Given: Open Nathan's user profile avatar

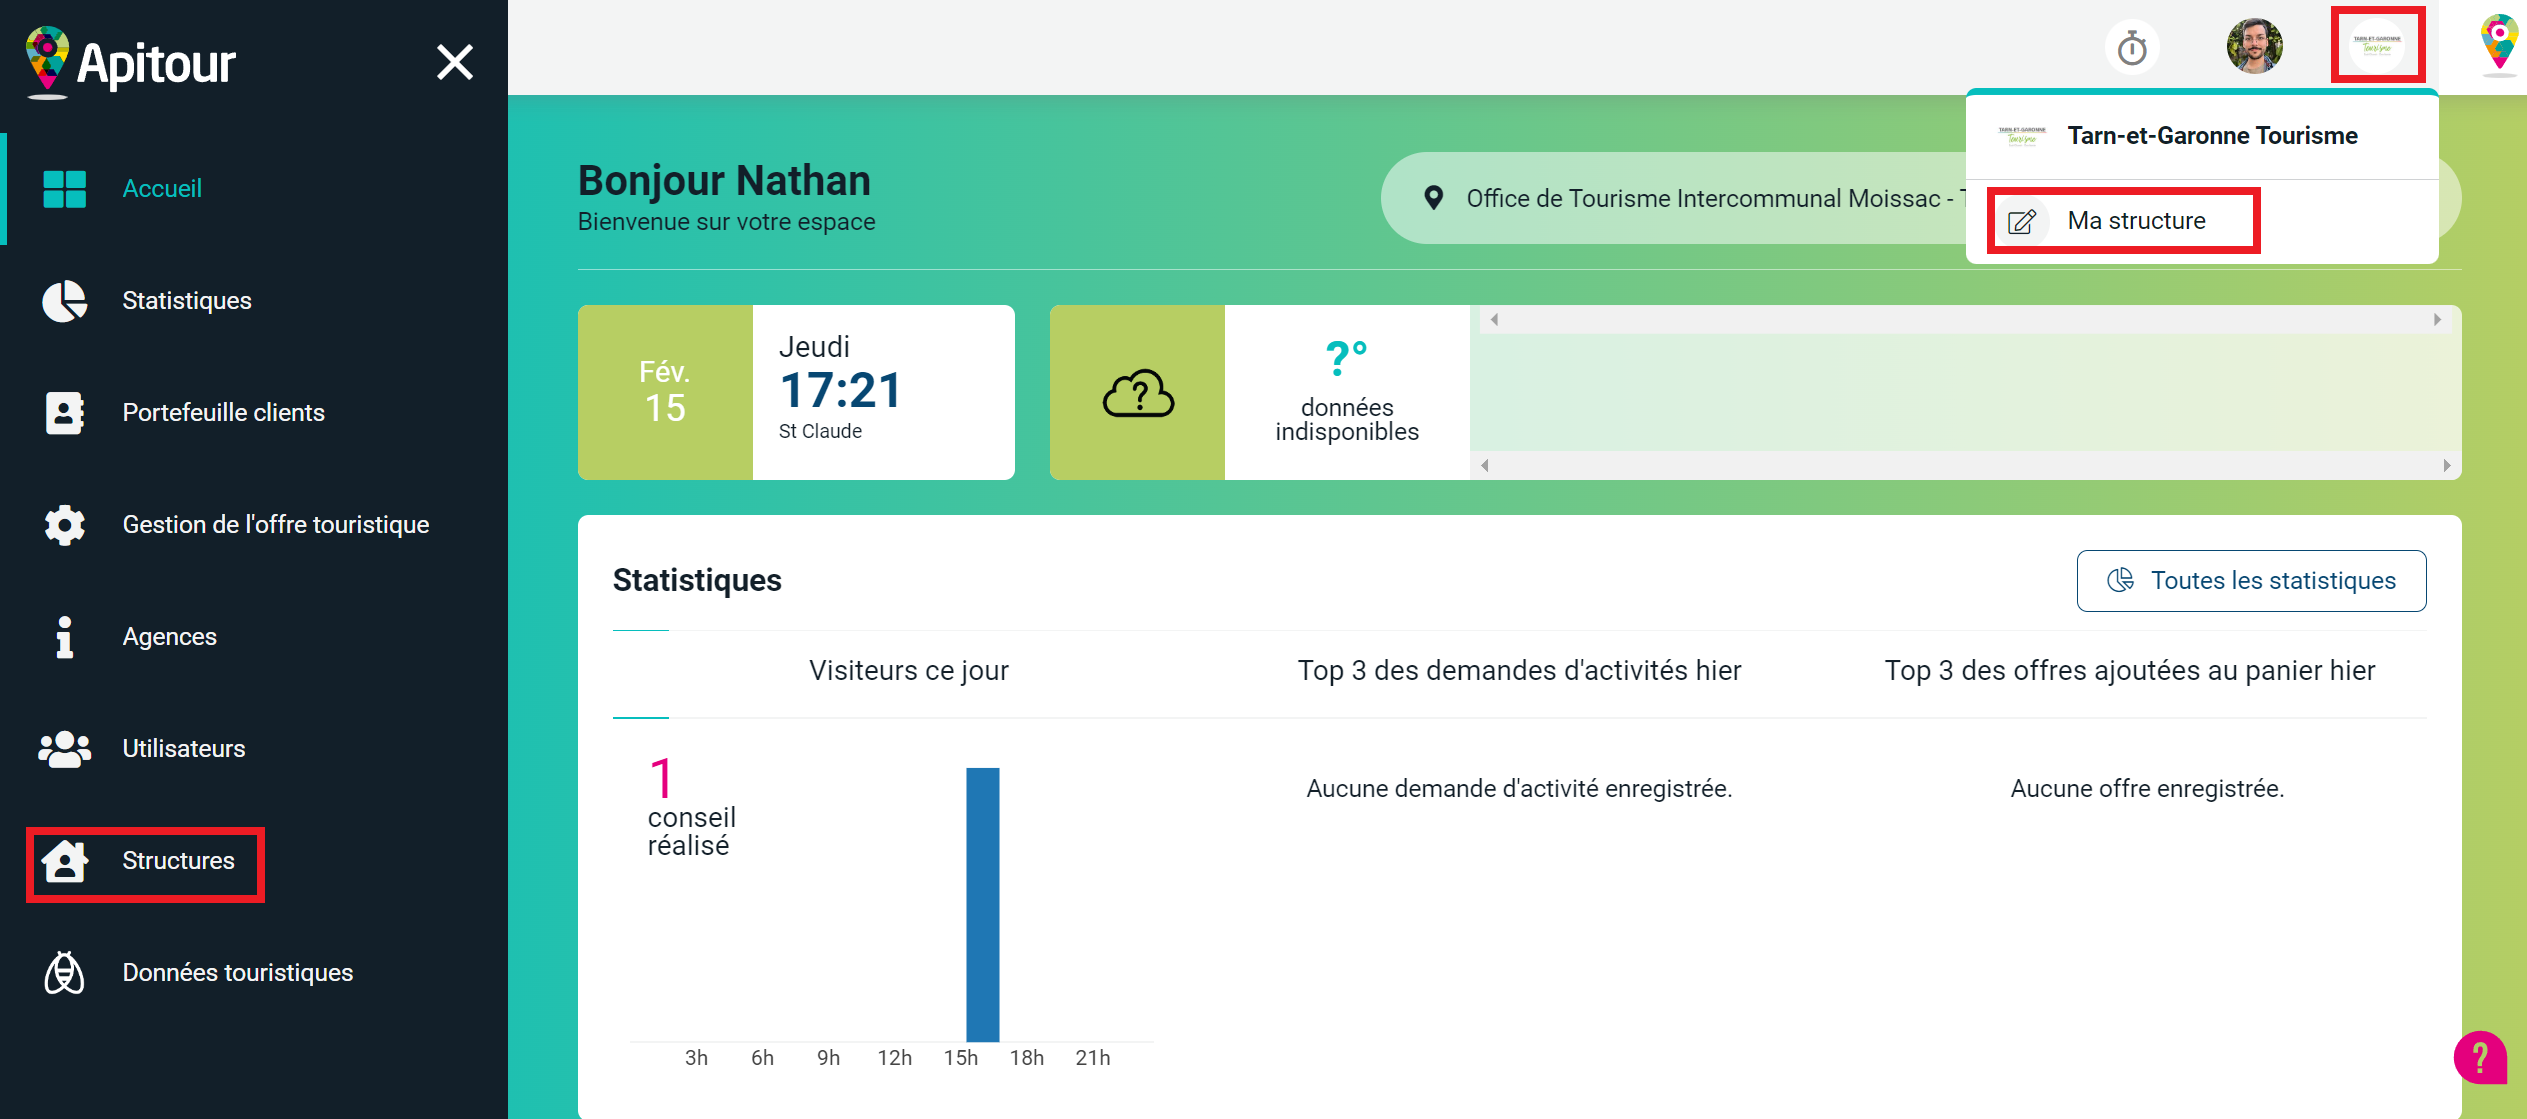Looking at the screenshot, I should [2254, 46].
